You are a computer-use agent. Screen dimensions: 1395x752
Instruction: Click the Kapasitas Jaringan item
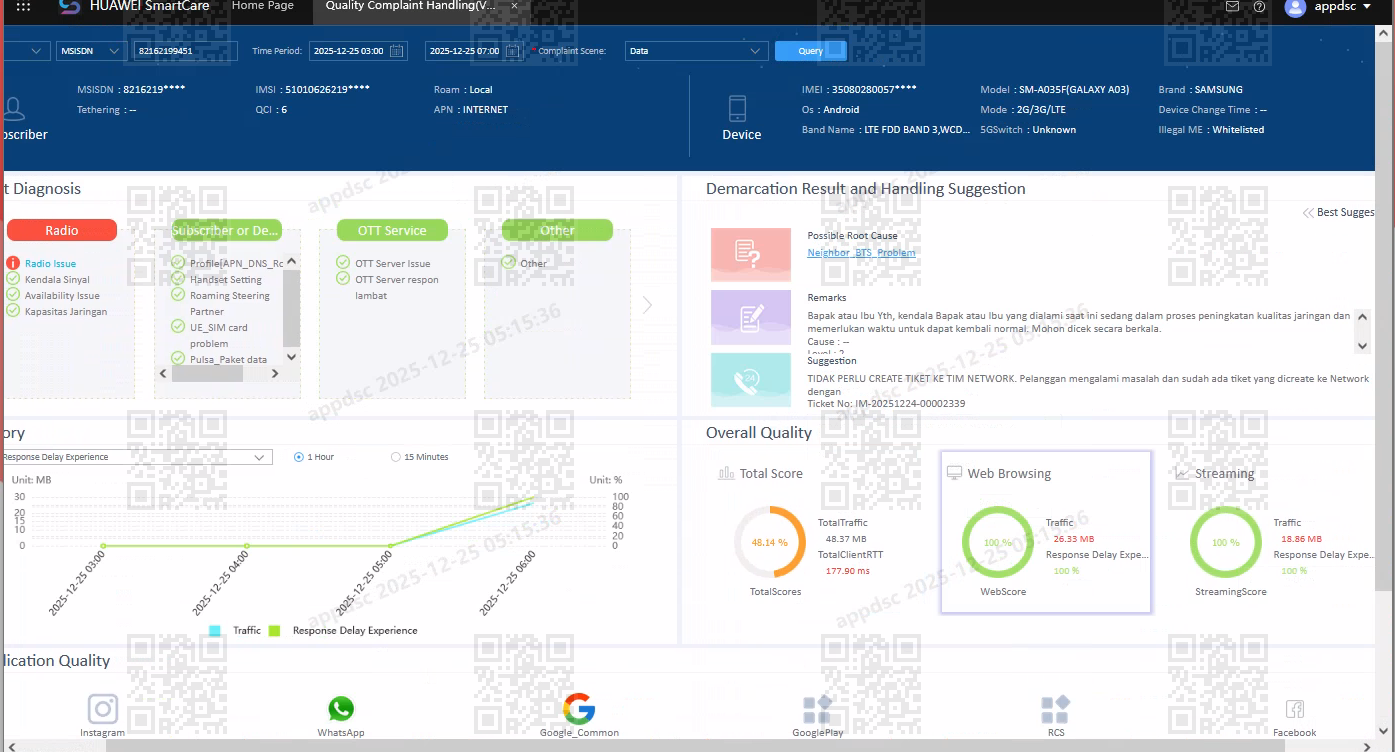[66, 312]
